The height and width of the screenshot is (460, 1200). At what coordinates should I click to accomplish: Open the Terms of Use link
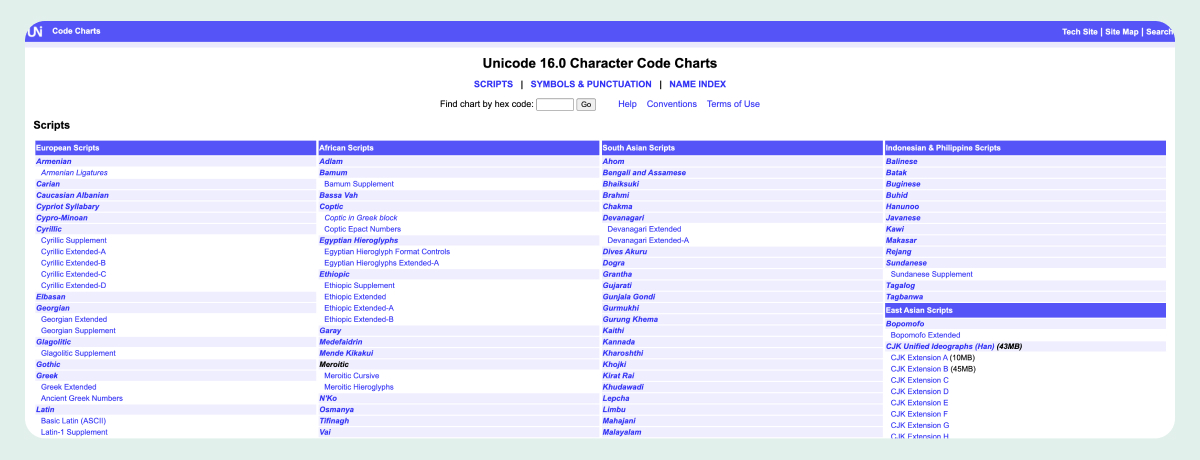pyautogui.click(x=733, y=104)
